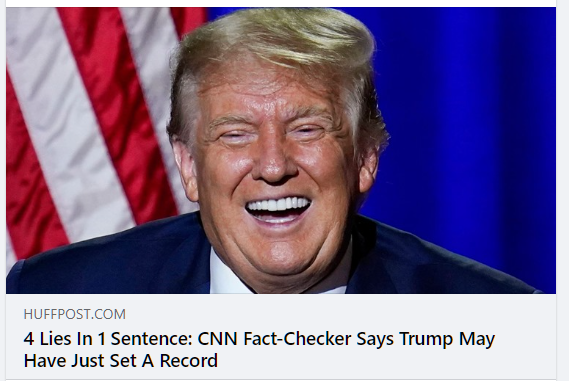Click the open smiling mouth in the photo
Viewport: 569px width, 381px height.
point(278,210)
